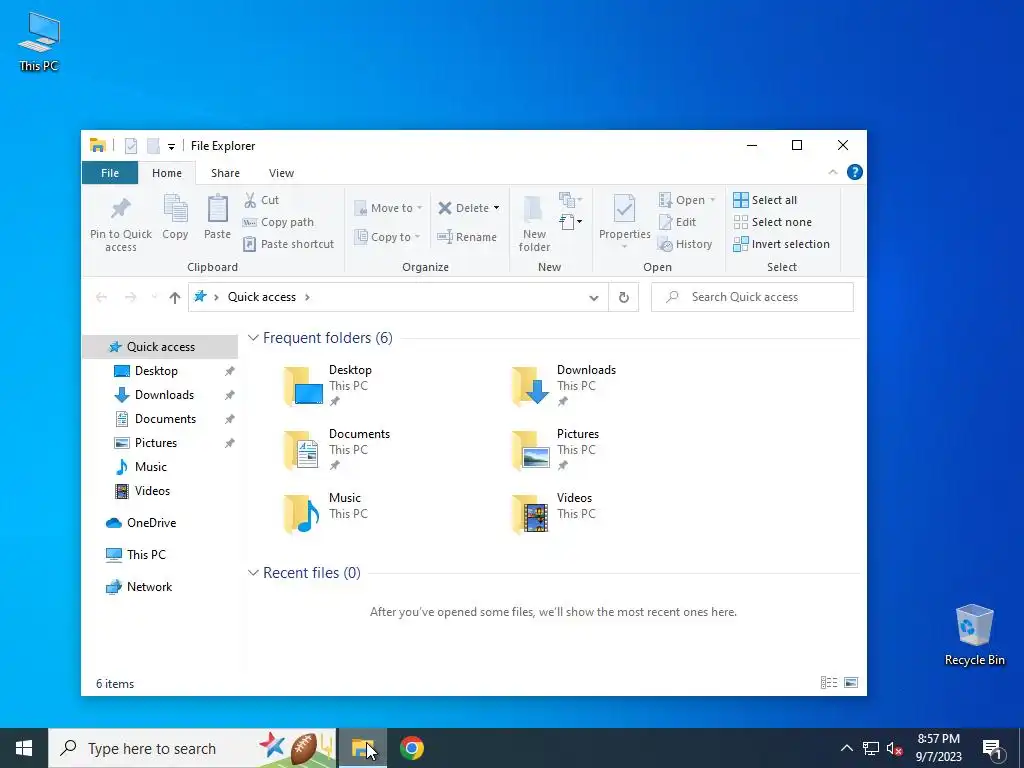Click the Refresh button beside address bar

tap(624, 297)
